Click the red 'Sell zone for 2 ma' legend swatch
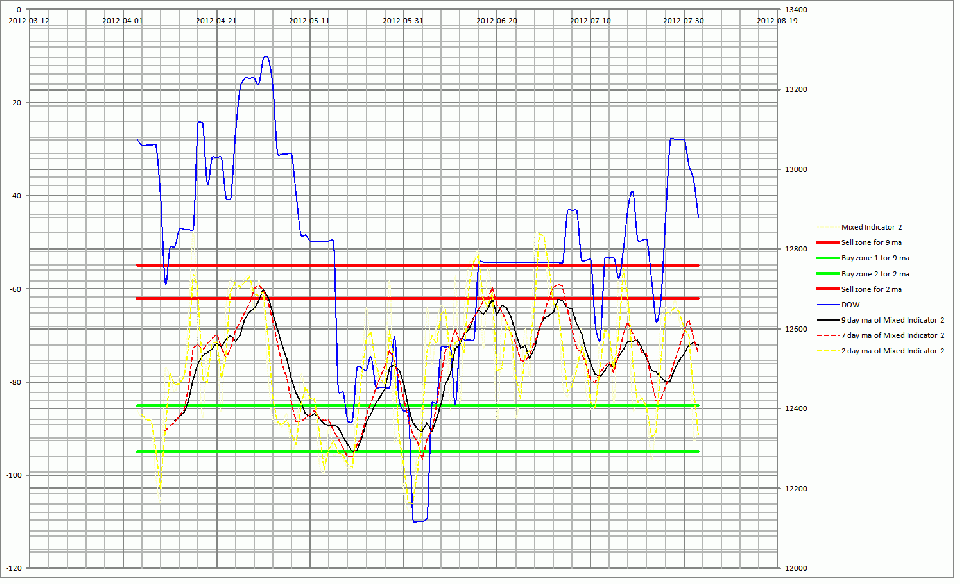960x584 pixels. [828, 289]
